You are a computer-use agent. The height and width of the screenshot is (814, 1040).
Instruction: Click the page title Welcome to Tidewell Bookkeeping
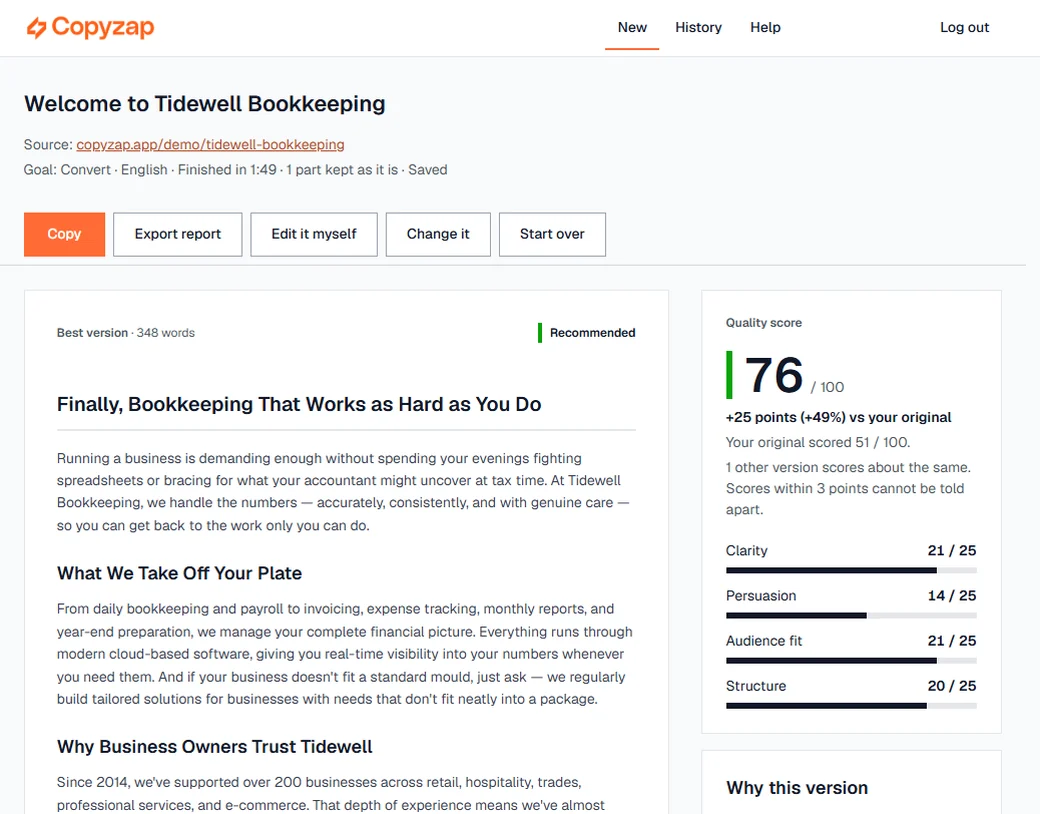coord(205,104)
